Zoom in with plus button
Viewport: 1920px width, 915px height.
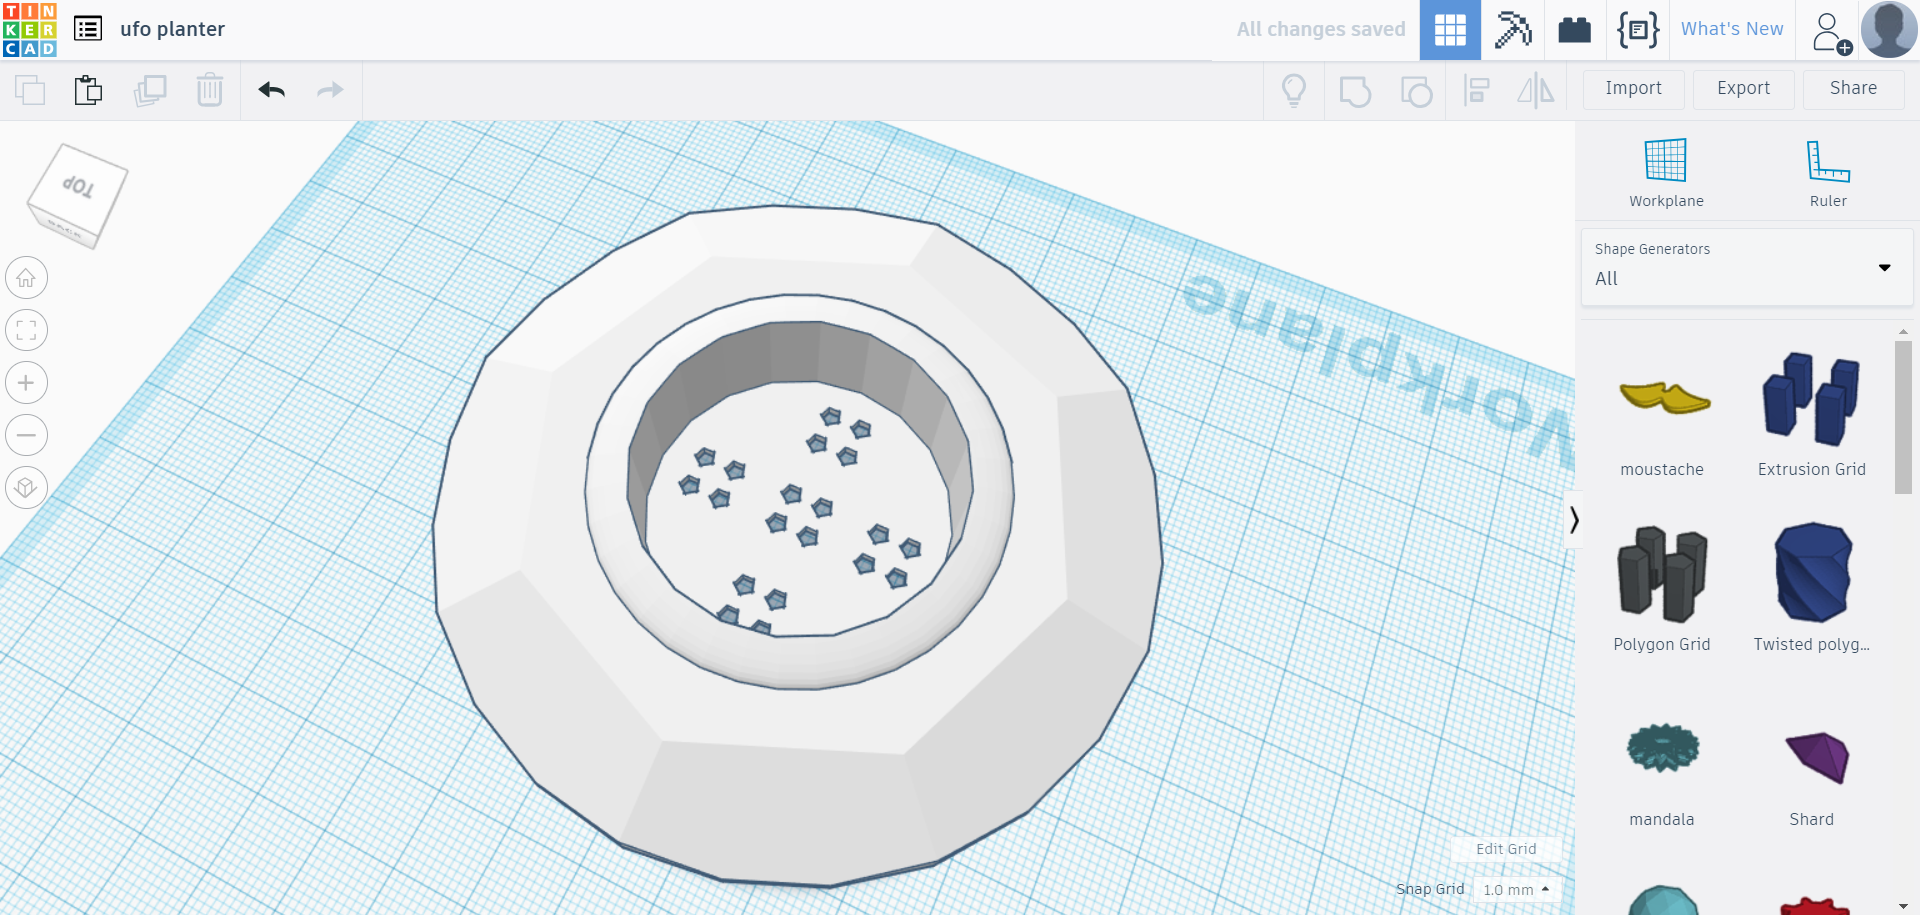pos(27,383)
